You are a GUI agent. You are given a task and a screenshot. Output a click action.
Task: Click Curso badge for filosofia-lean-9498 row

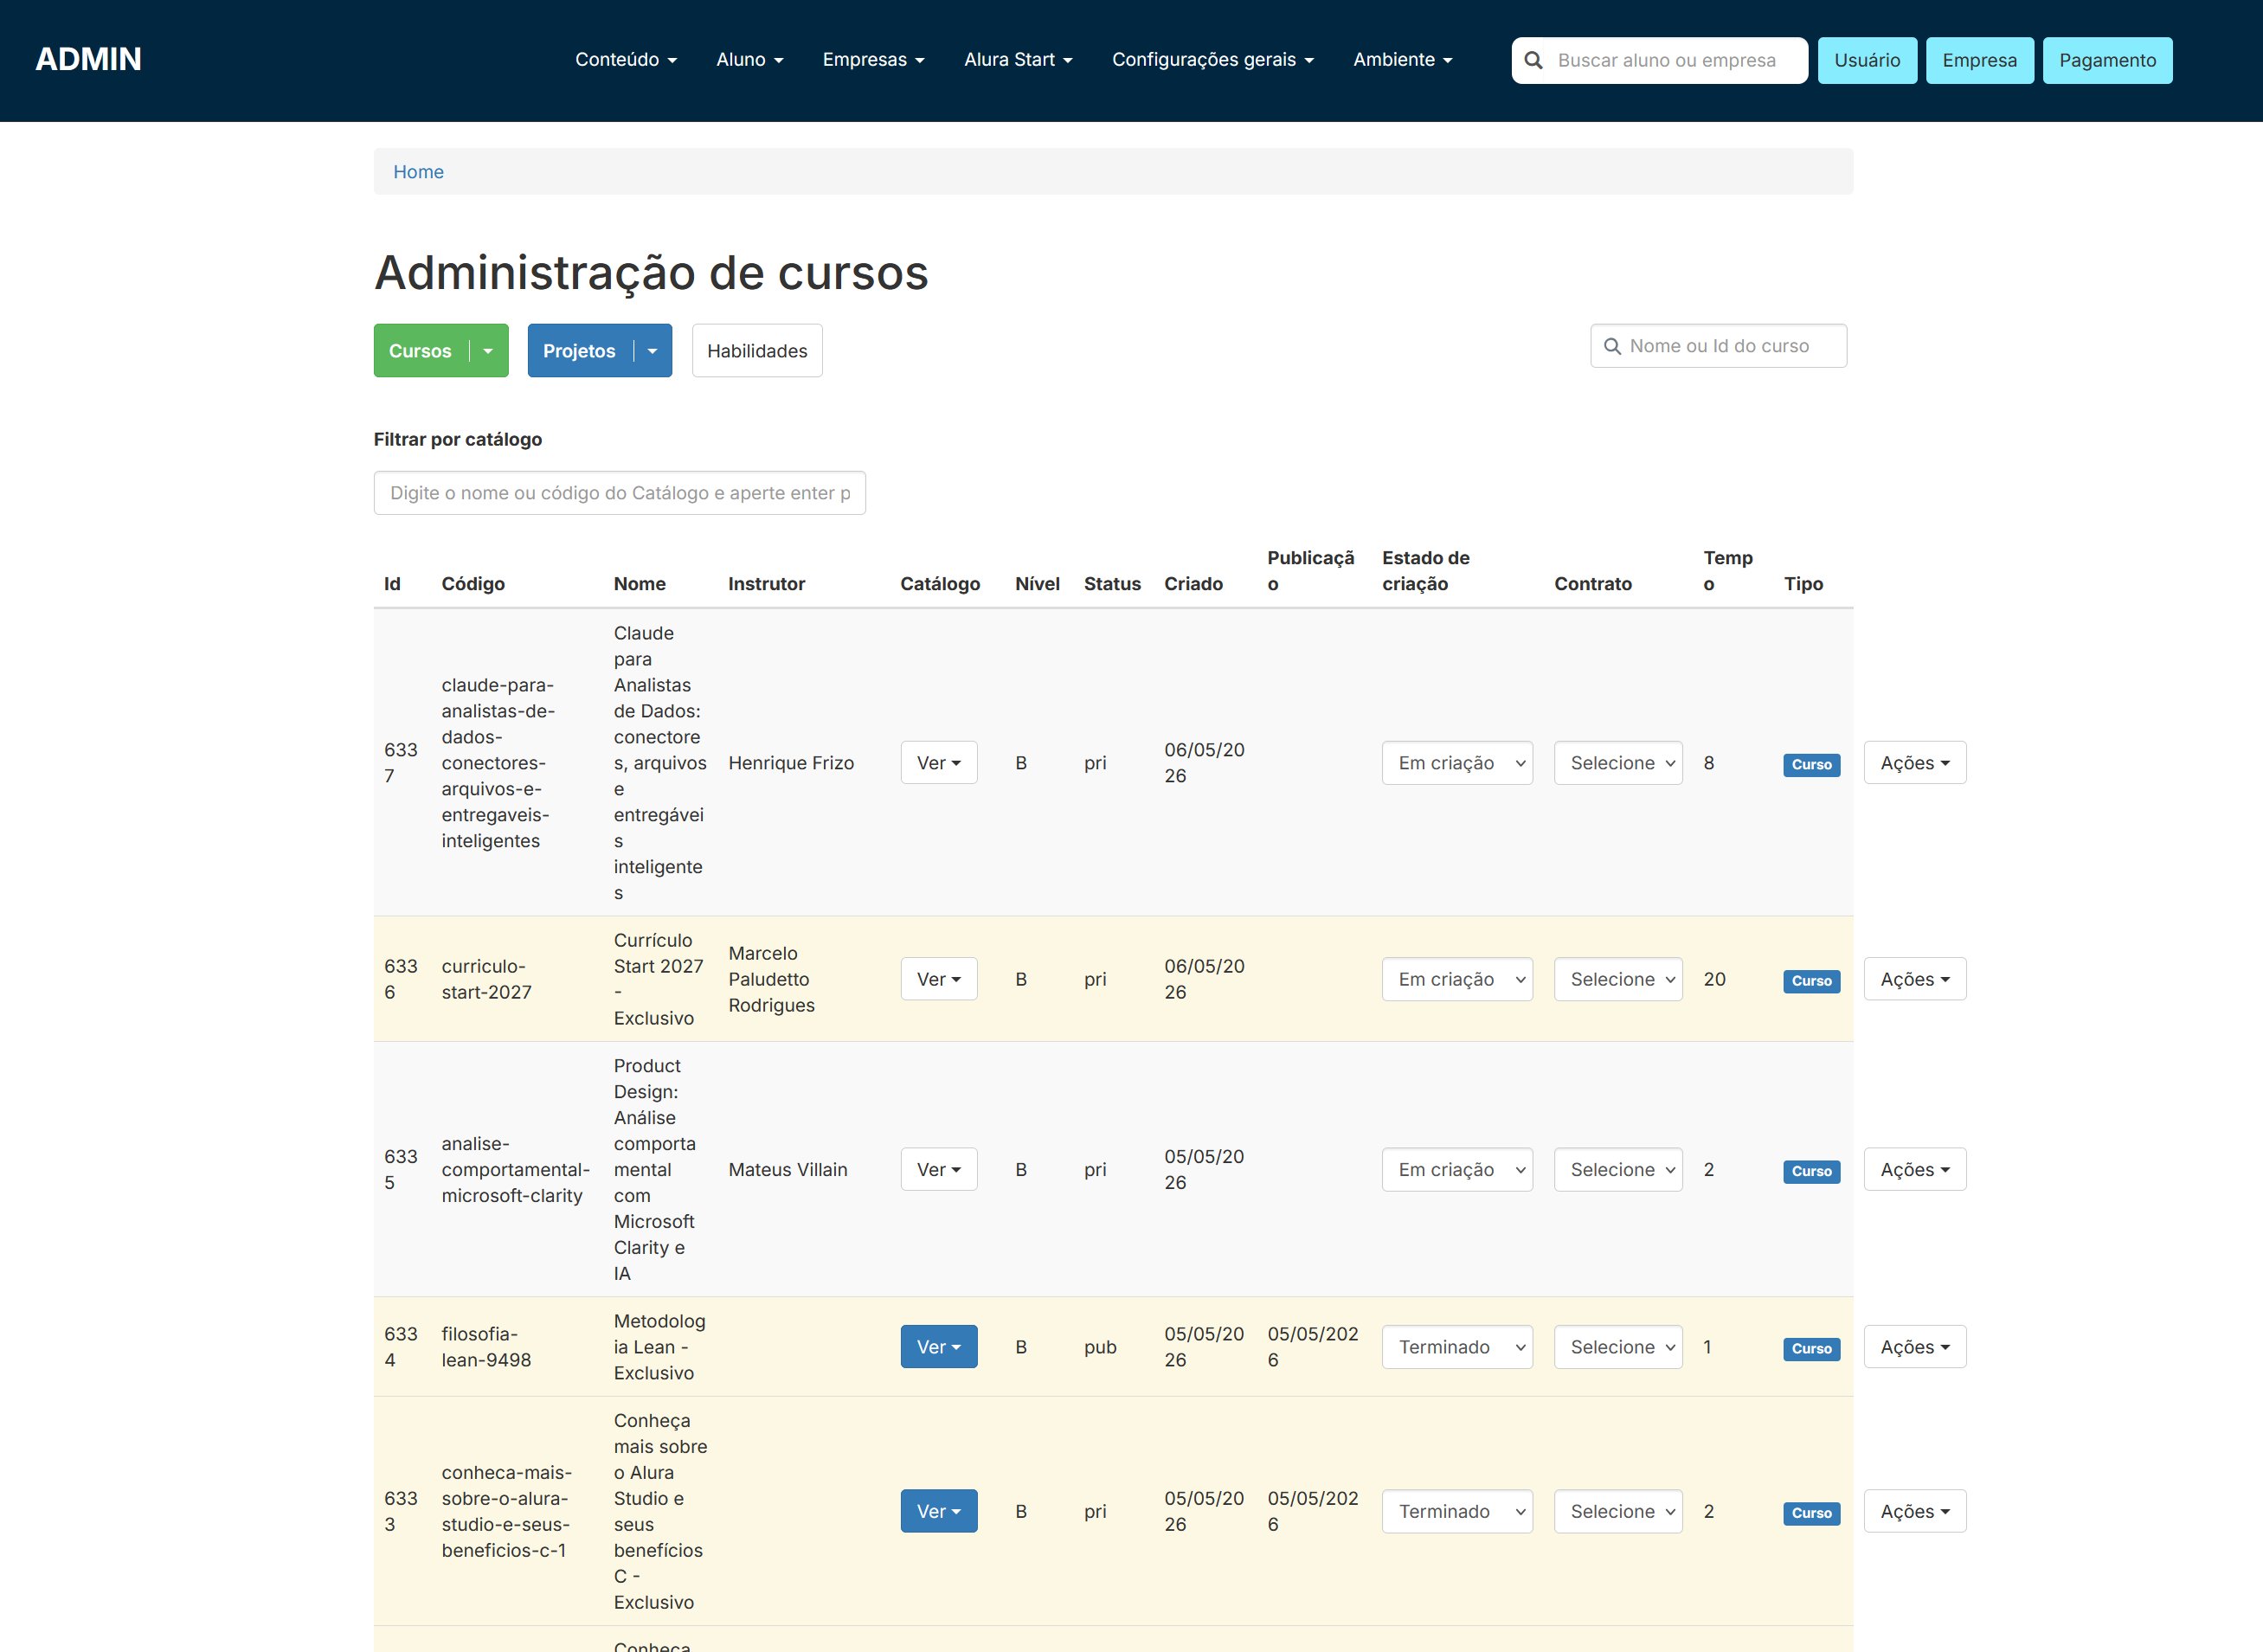tap(1811, 1349)
